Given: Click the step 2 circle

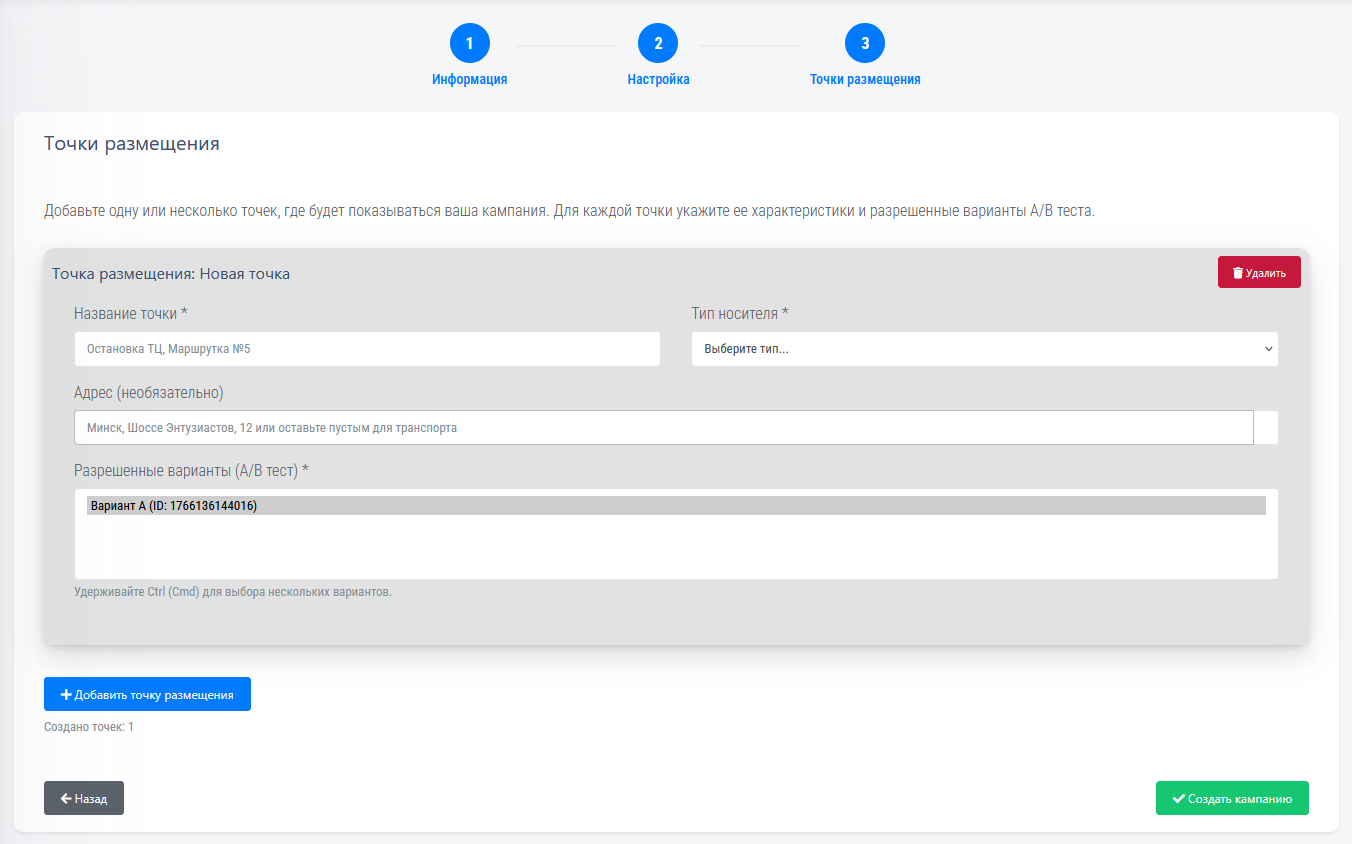Looking at the screenshot, I should pos(658,44).
